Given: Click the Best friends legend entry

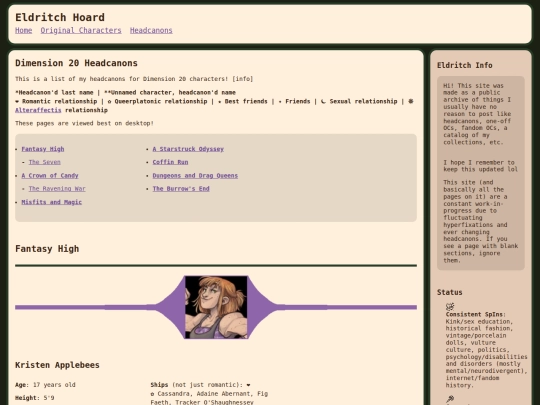Looking at the screenshot, I should click(x=242, y=101).
